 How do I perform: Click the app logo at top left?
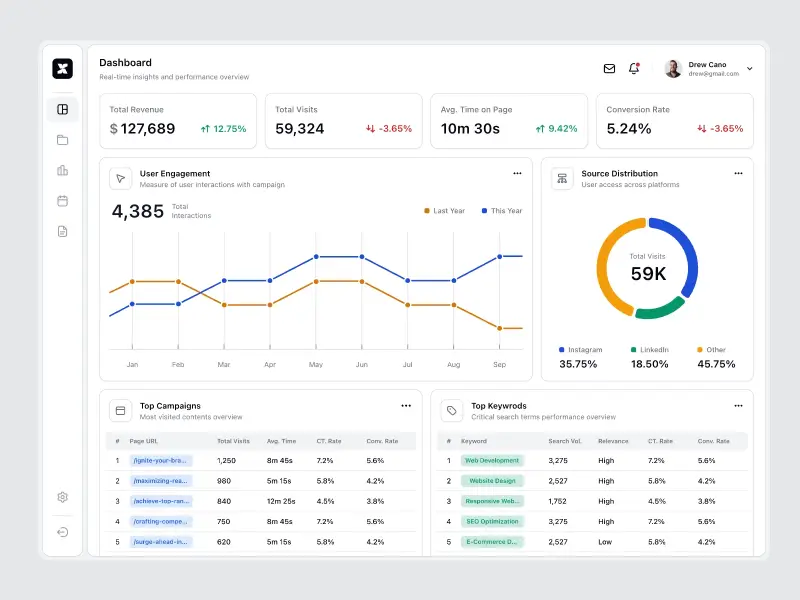[x=63, y=68]
